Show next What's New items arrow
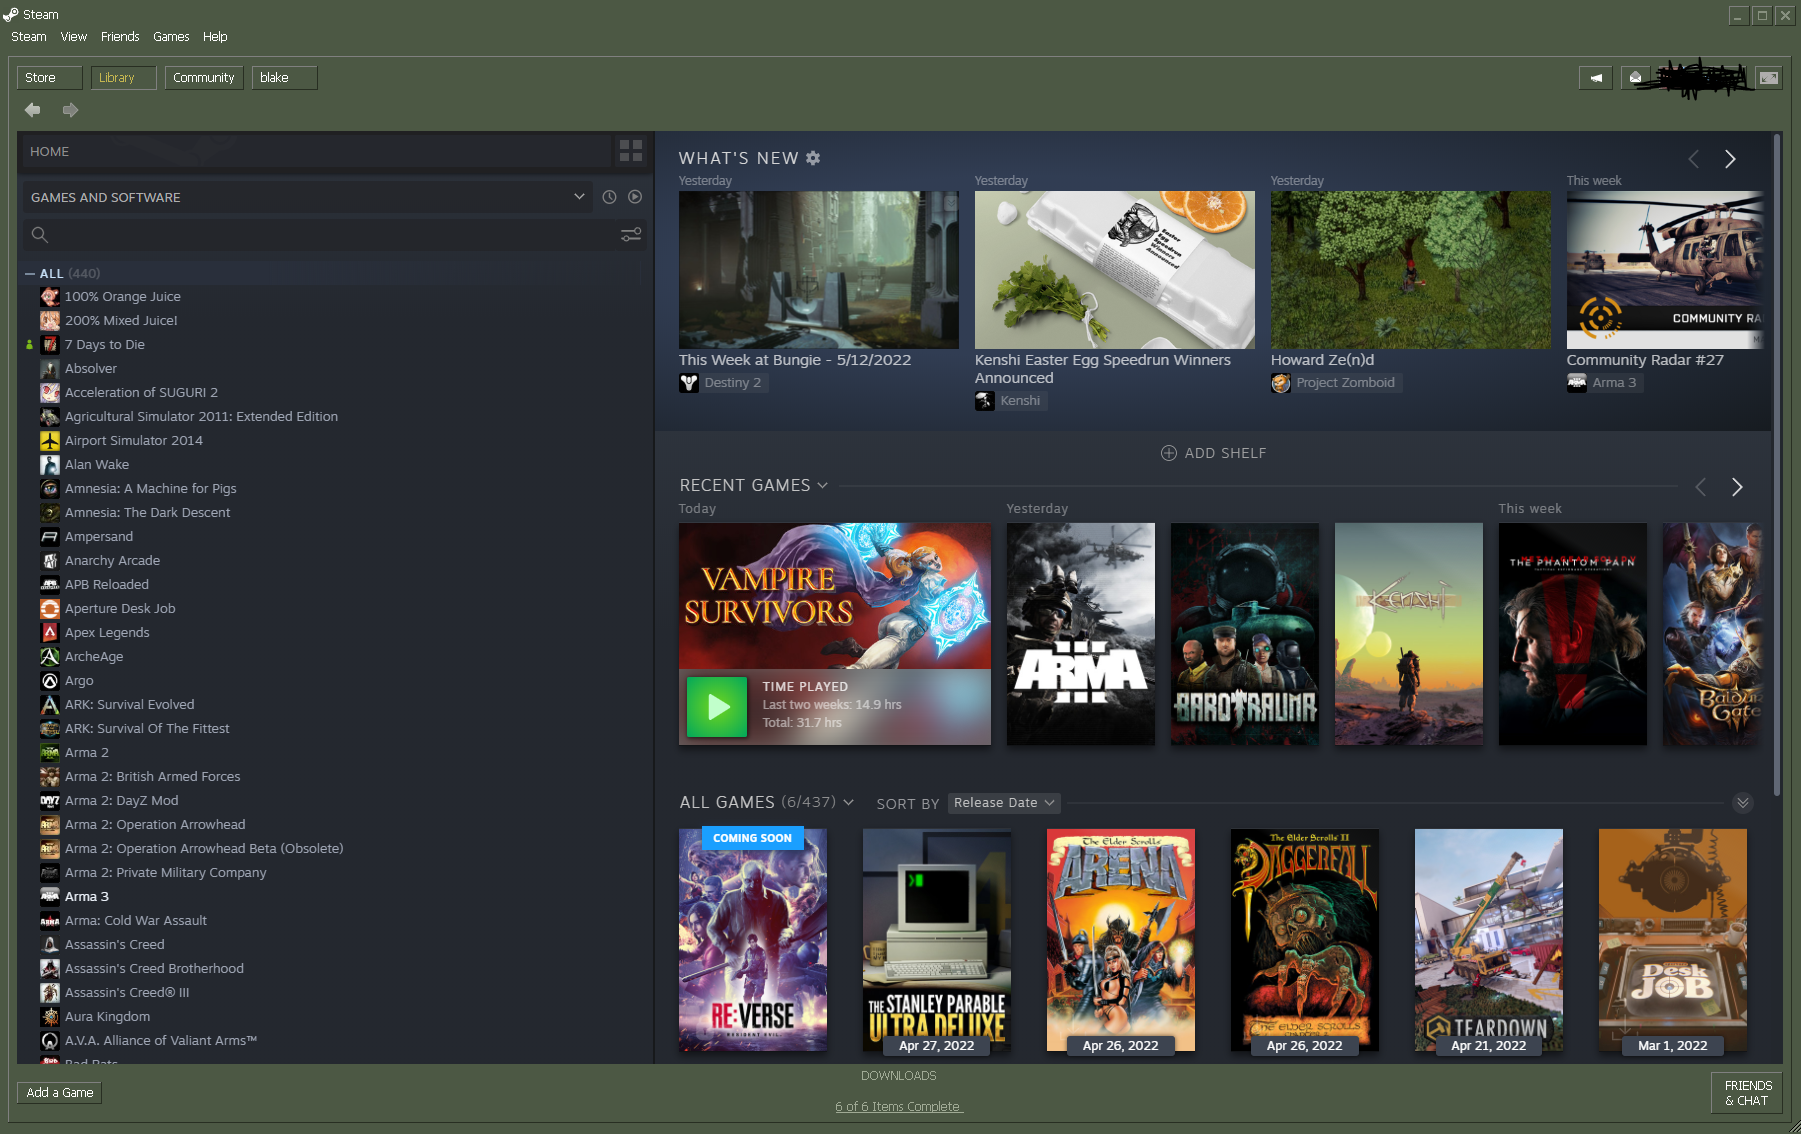1801x1134 pixels. click(x=1730, y=159)
